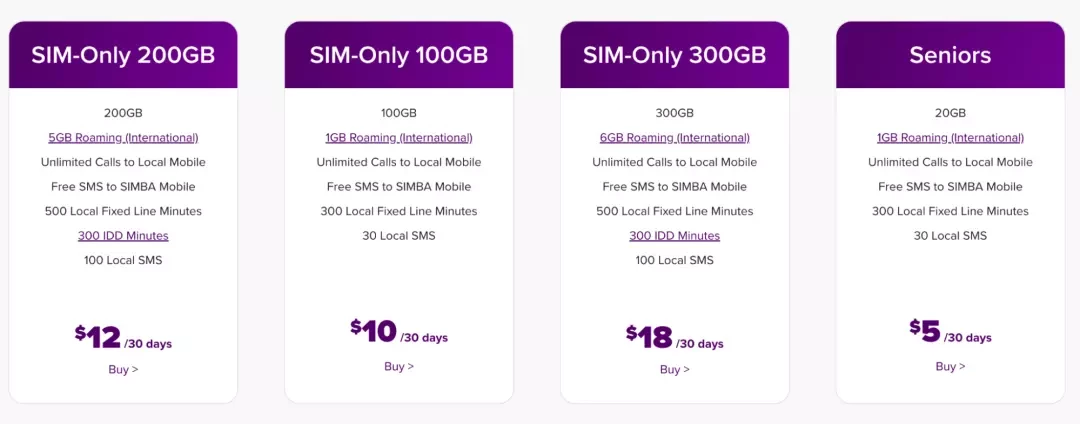Buy the SIM-Only 200GB plan
Viewport: 1080px width, 424px height.
tap(123, 370)
